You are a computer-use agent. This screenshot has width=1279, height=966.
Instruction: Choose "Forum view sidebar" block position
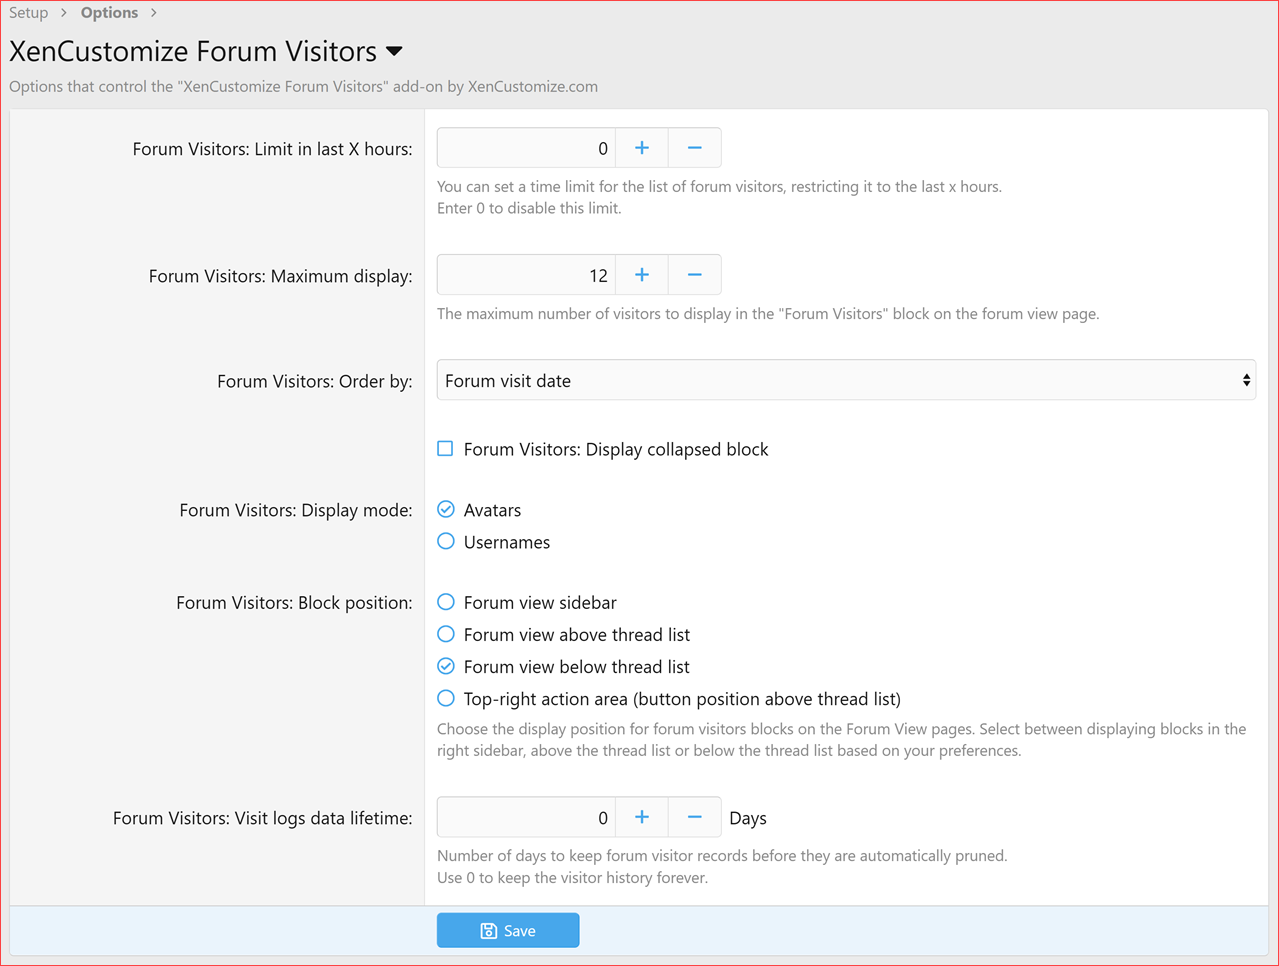click(445, 602)
